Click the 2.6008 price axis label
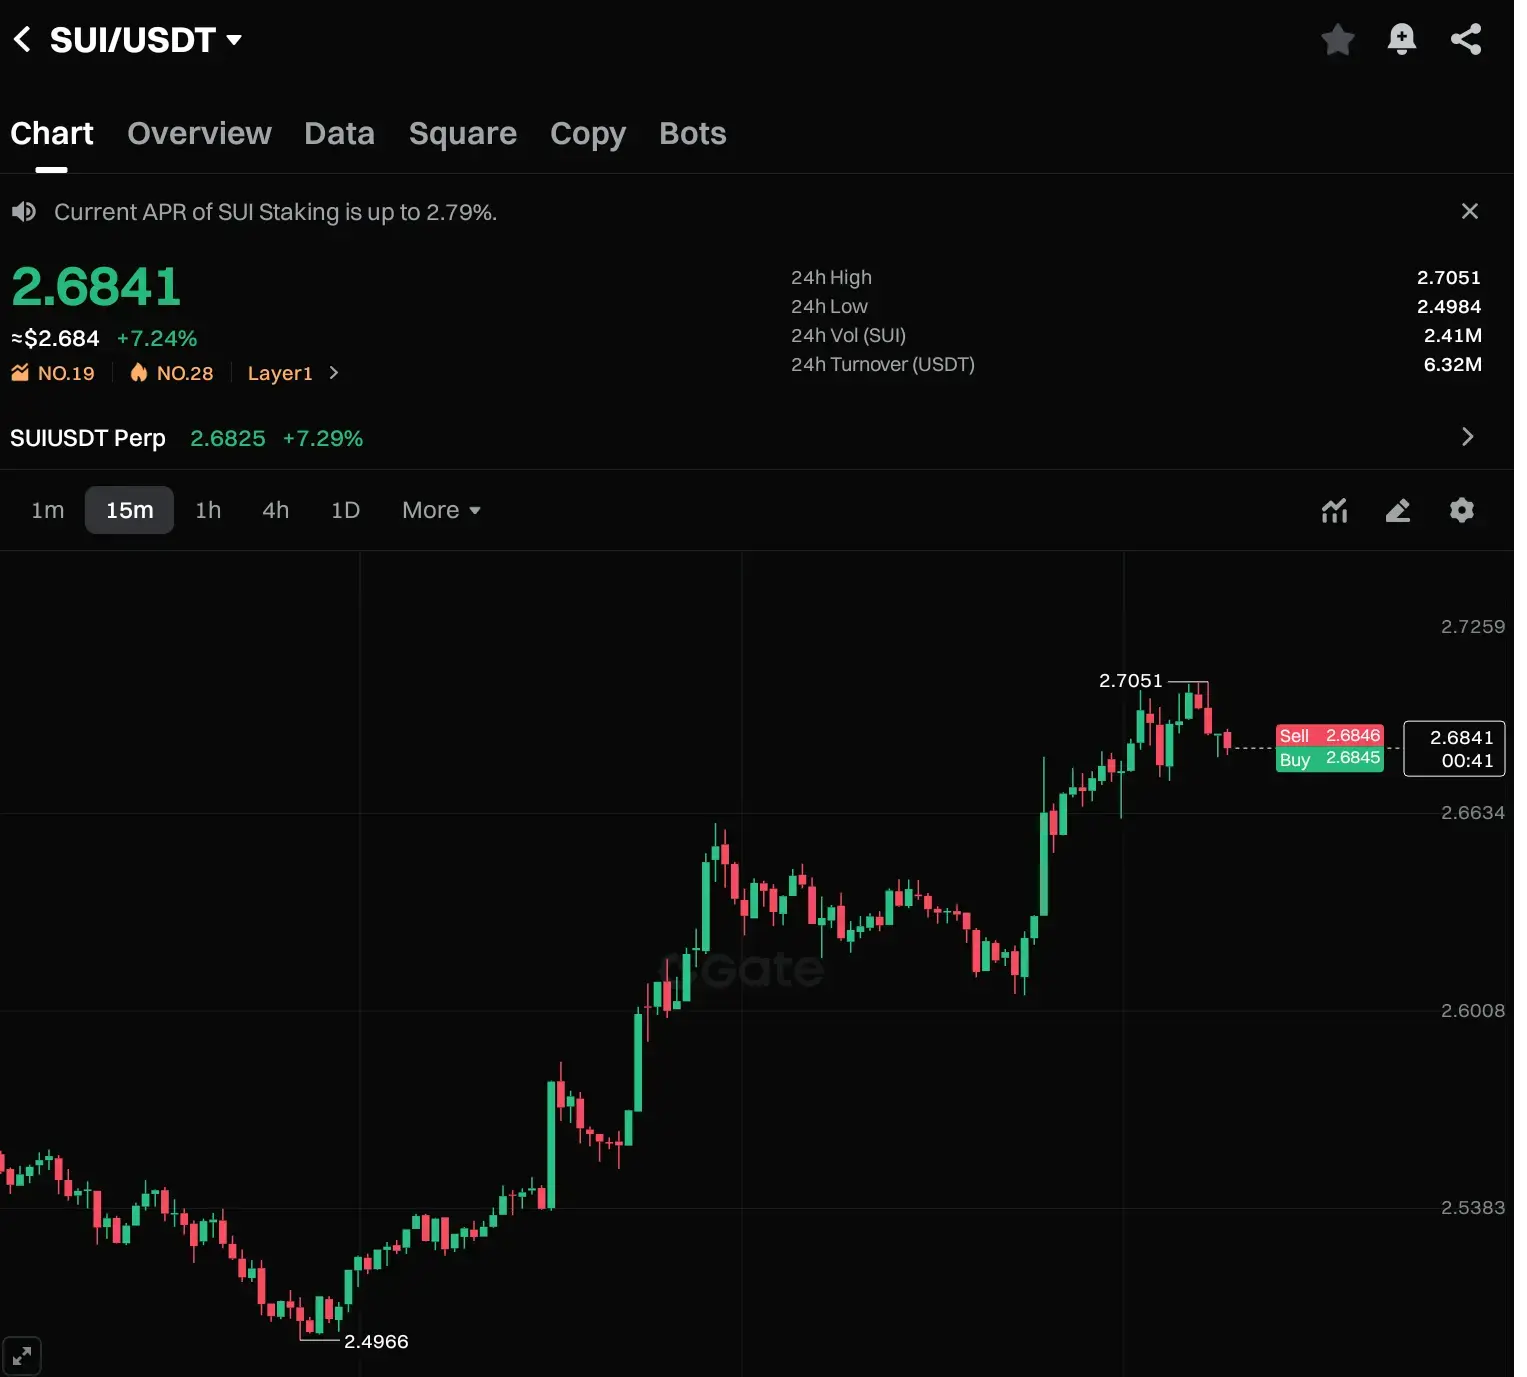Image resolution: width=1527 pixels, height=1377 pixels. 1472,1010
